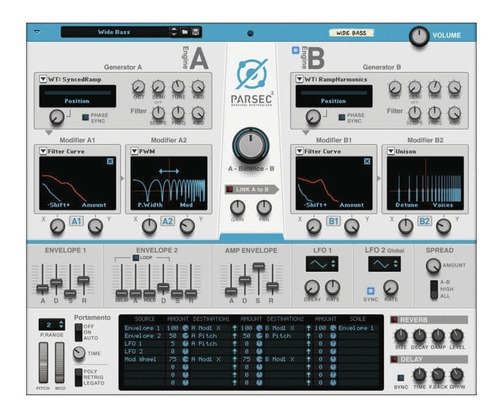Click the Spread A-B/High/All mode switch

click(434, 290)
